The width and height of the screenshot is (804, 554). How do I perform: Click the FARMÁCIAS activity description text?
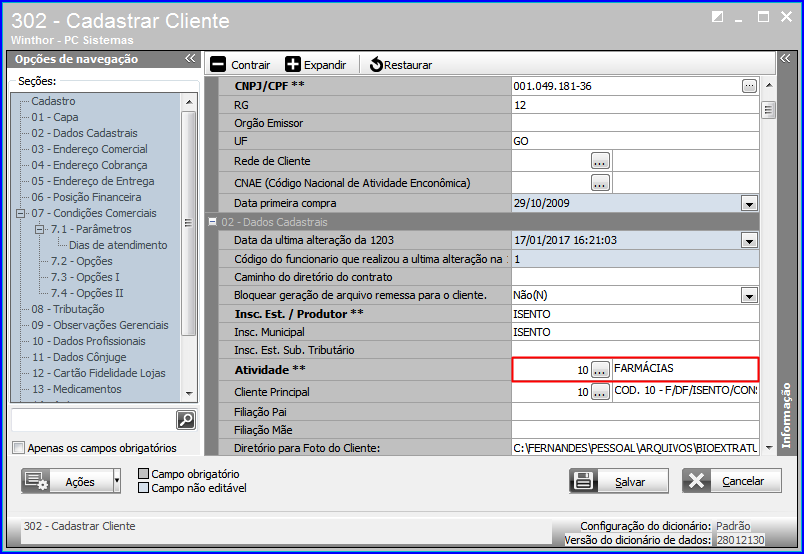pyautogui.click(x=644, y=368)
